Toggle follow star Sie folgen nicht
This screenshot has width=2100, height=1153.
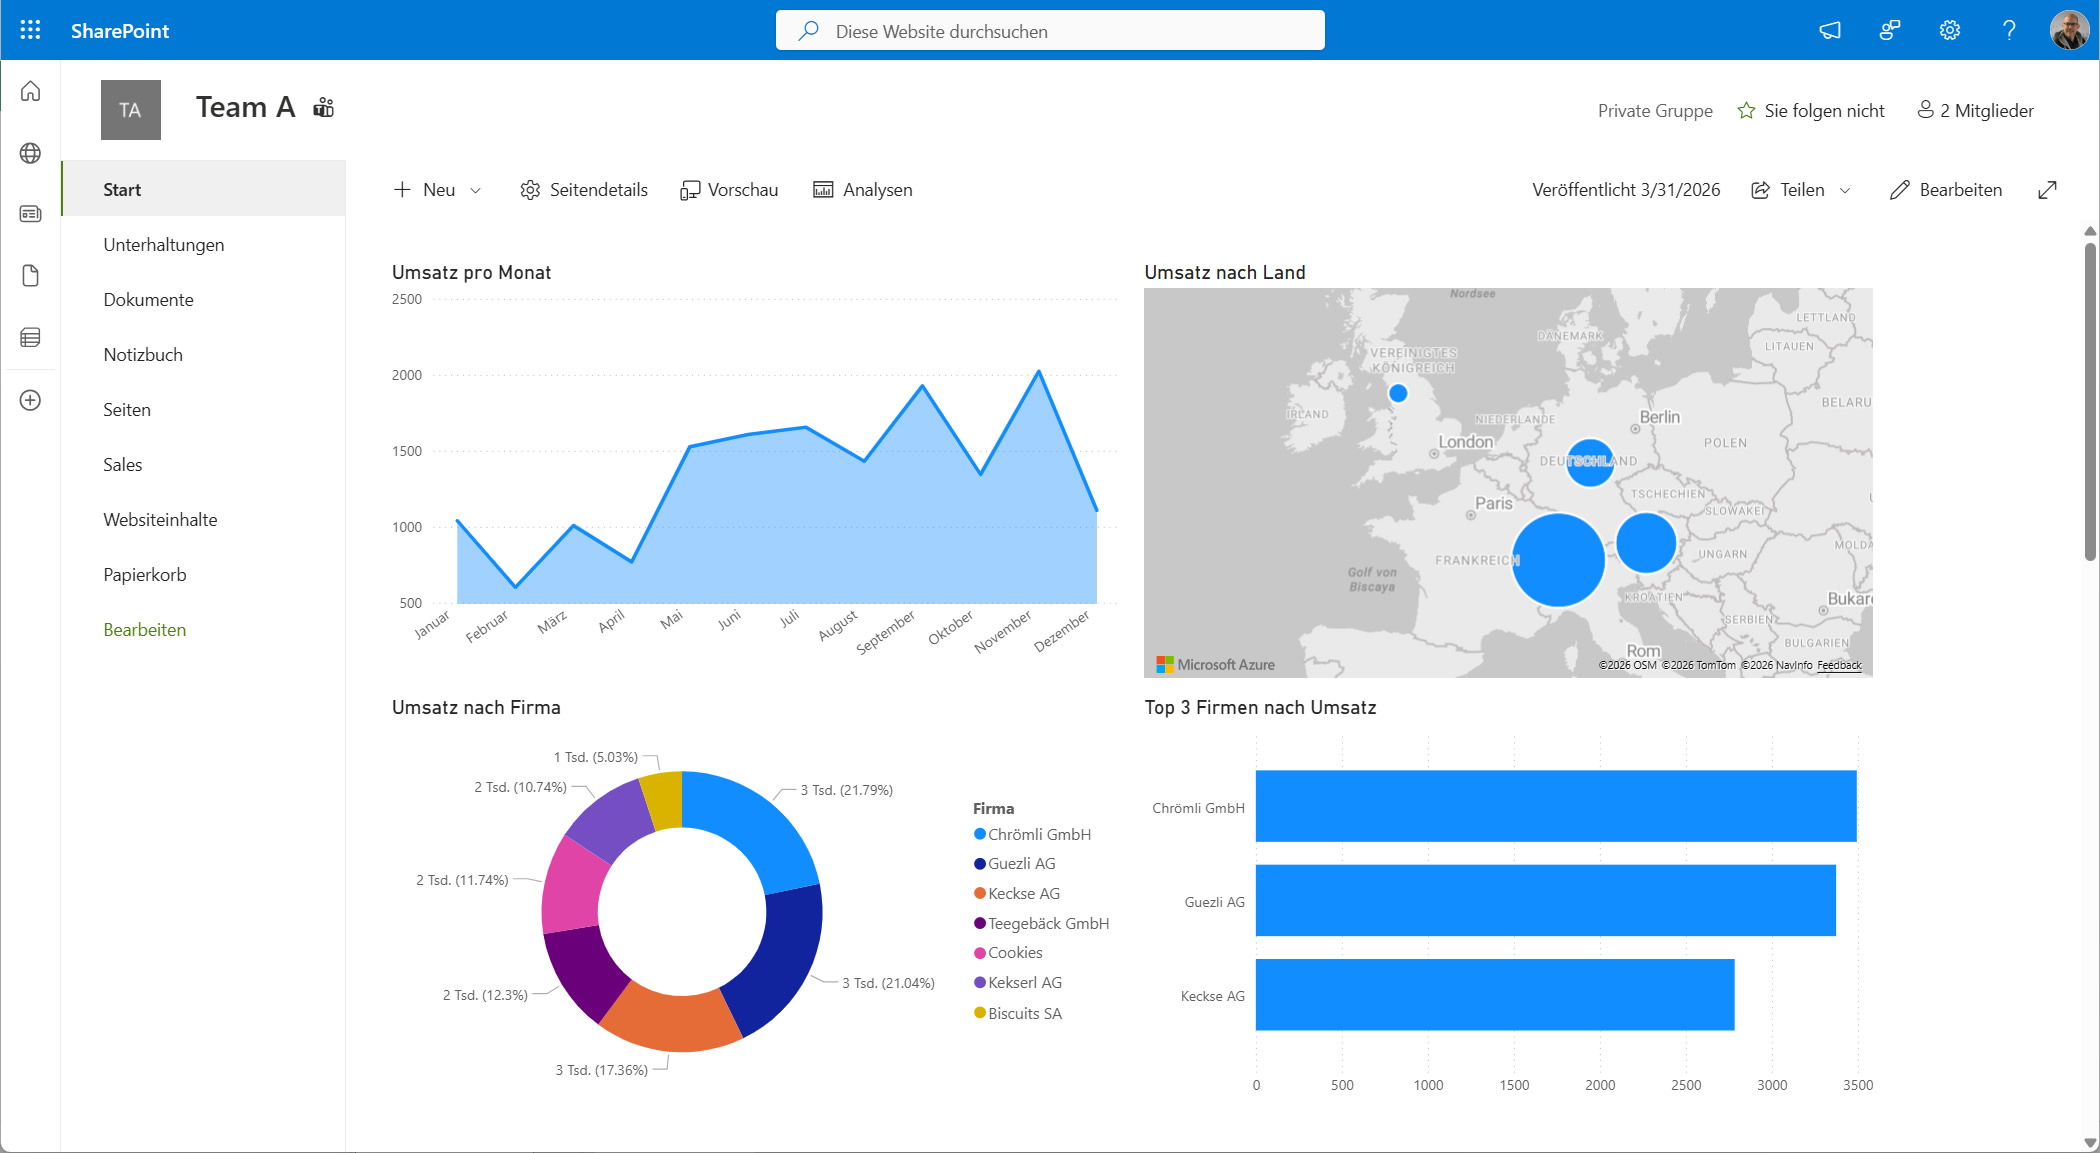[x=1746, y=111]
